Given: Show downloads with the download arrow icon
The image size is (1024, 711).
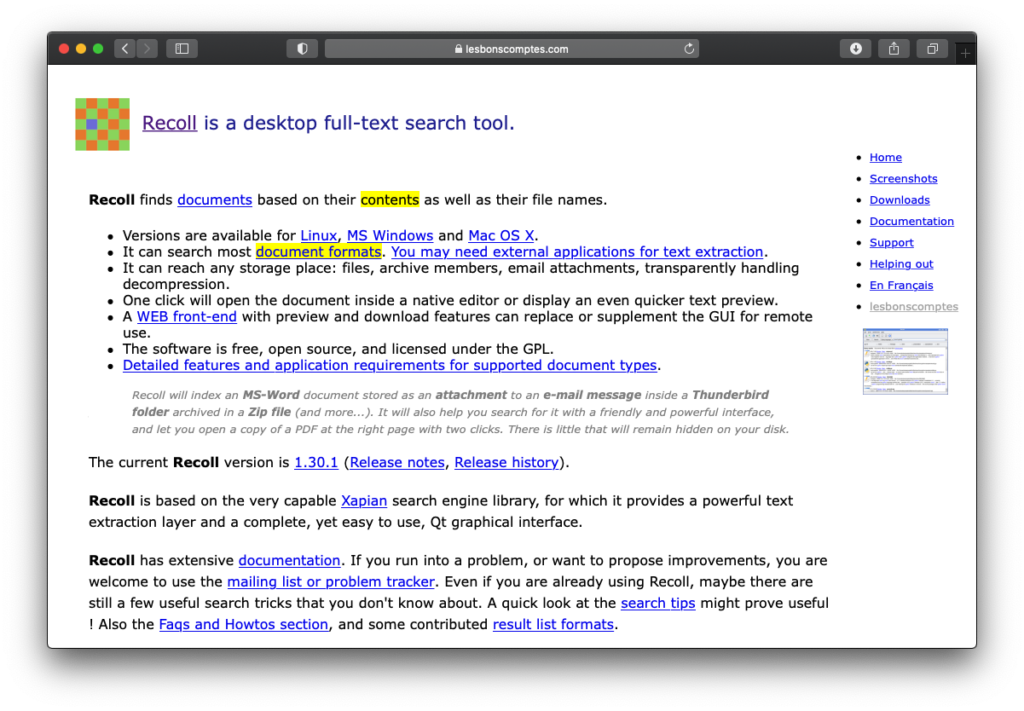Looking at the screenshot, I should click(856, 48).
